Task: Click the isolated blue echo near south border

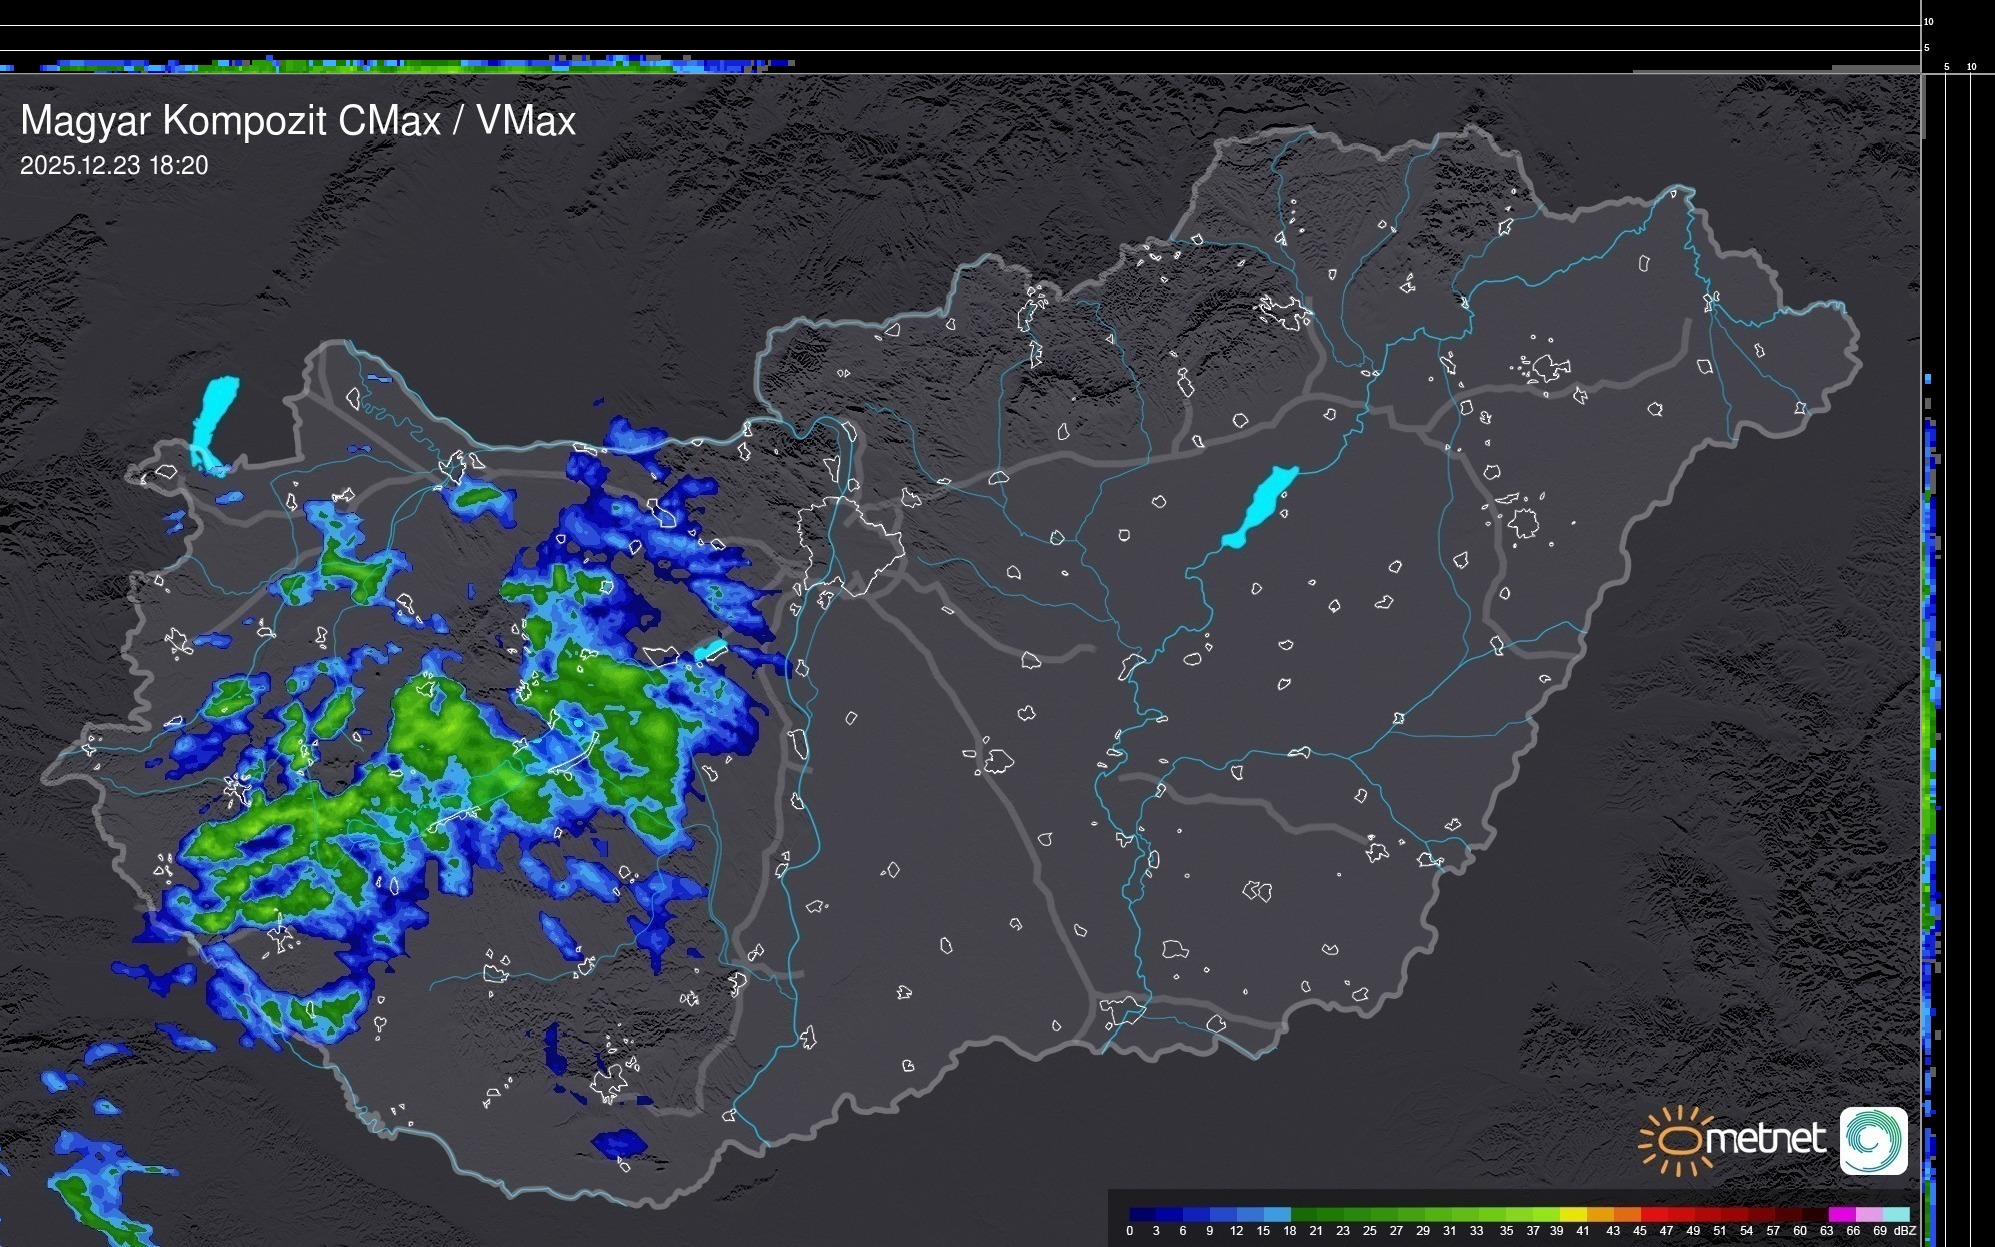Action: (x=619, y=1142)
